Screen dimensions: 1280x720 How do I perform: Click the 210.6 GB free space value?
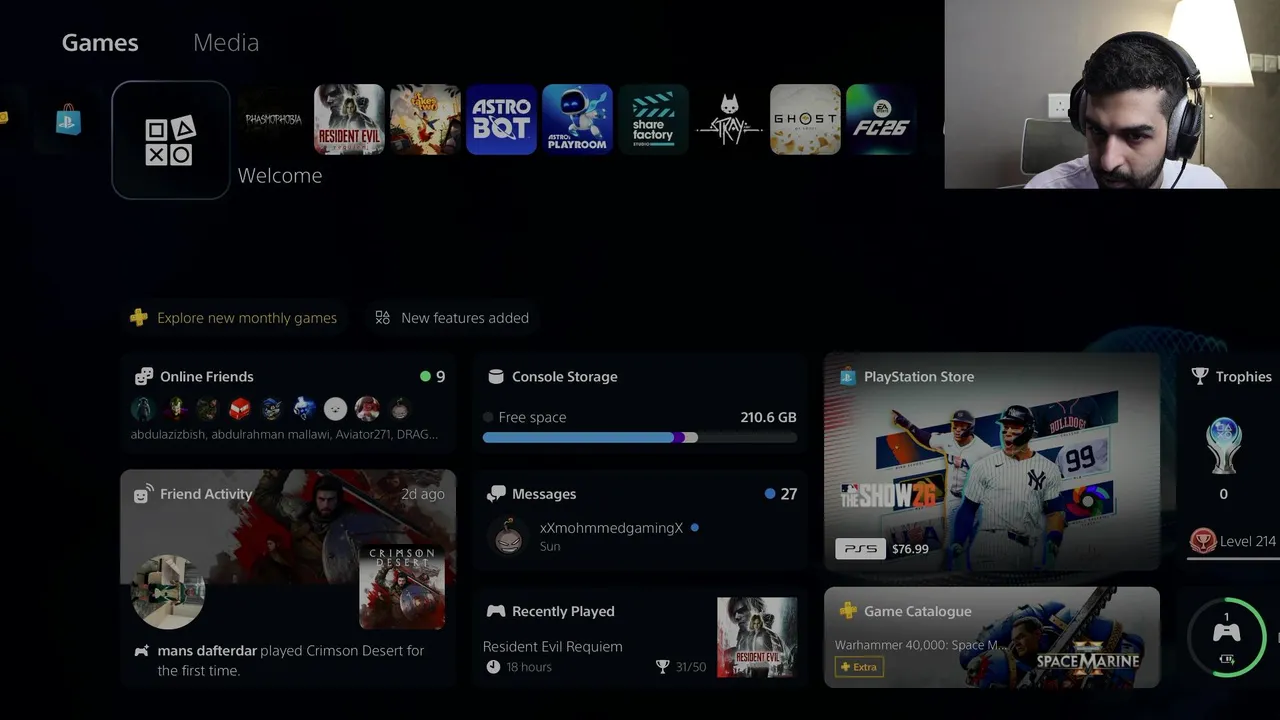click(x=768, y=417)
